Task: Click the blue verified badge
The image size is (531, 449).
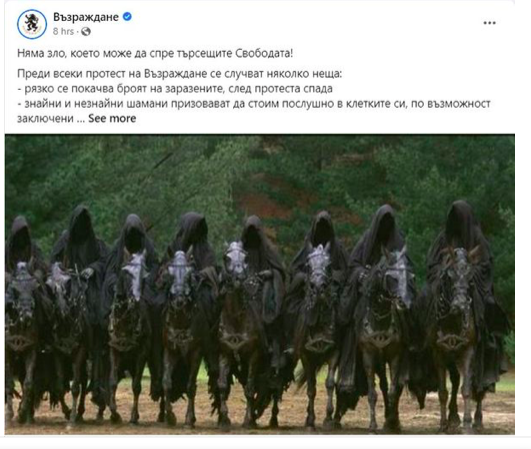Action: [127, 16]
